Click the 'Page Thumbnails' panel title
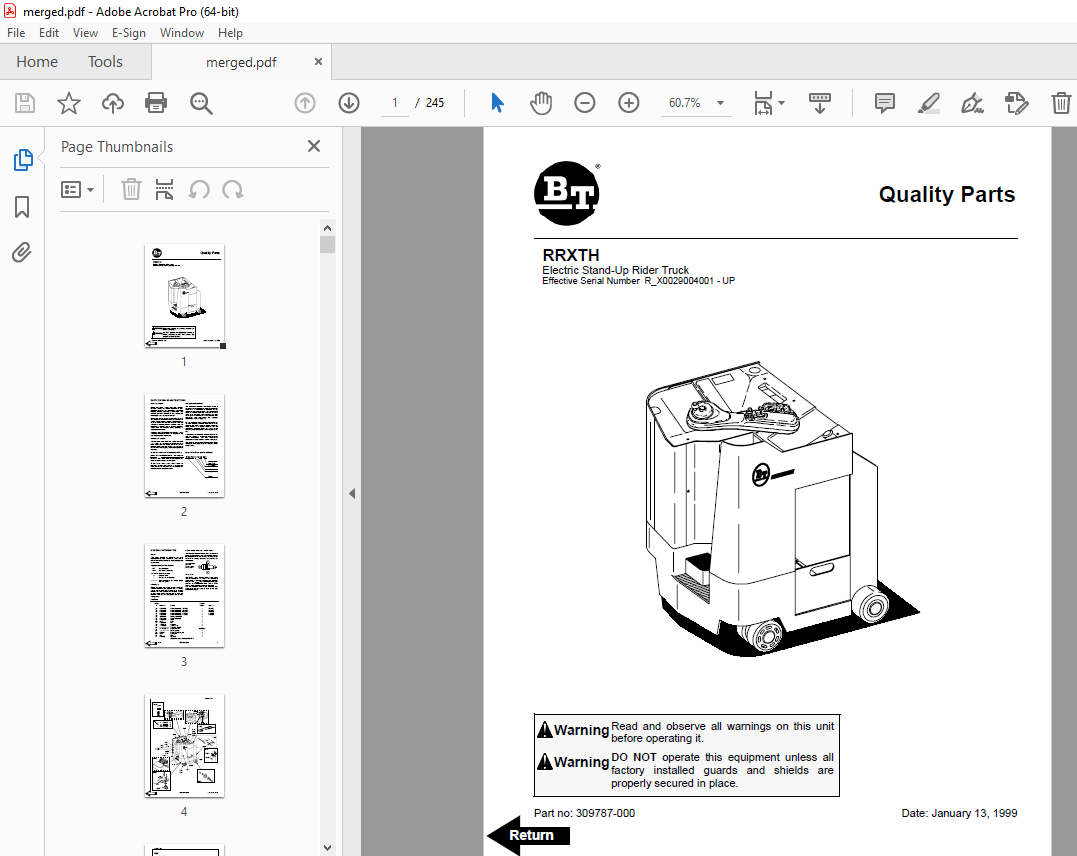 [x=117, y=147]
